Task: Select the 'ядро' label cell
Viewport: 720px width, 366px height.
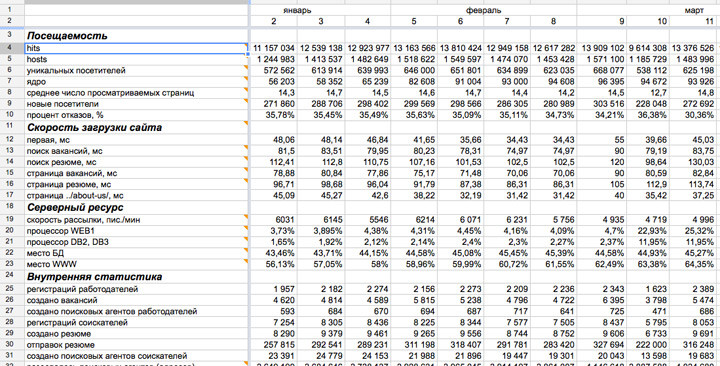Action: click(136, 82)
